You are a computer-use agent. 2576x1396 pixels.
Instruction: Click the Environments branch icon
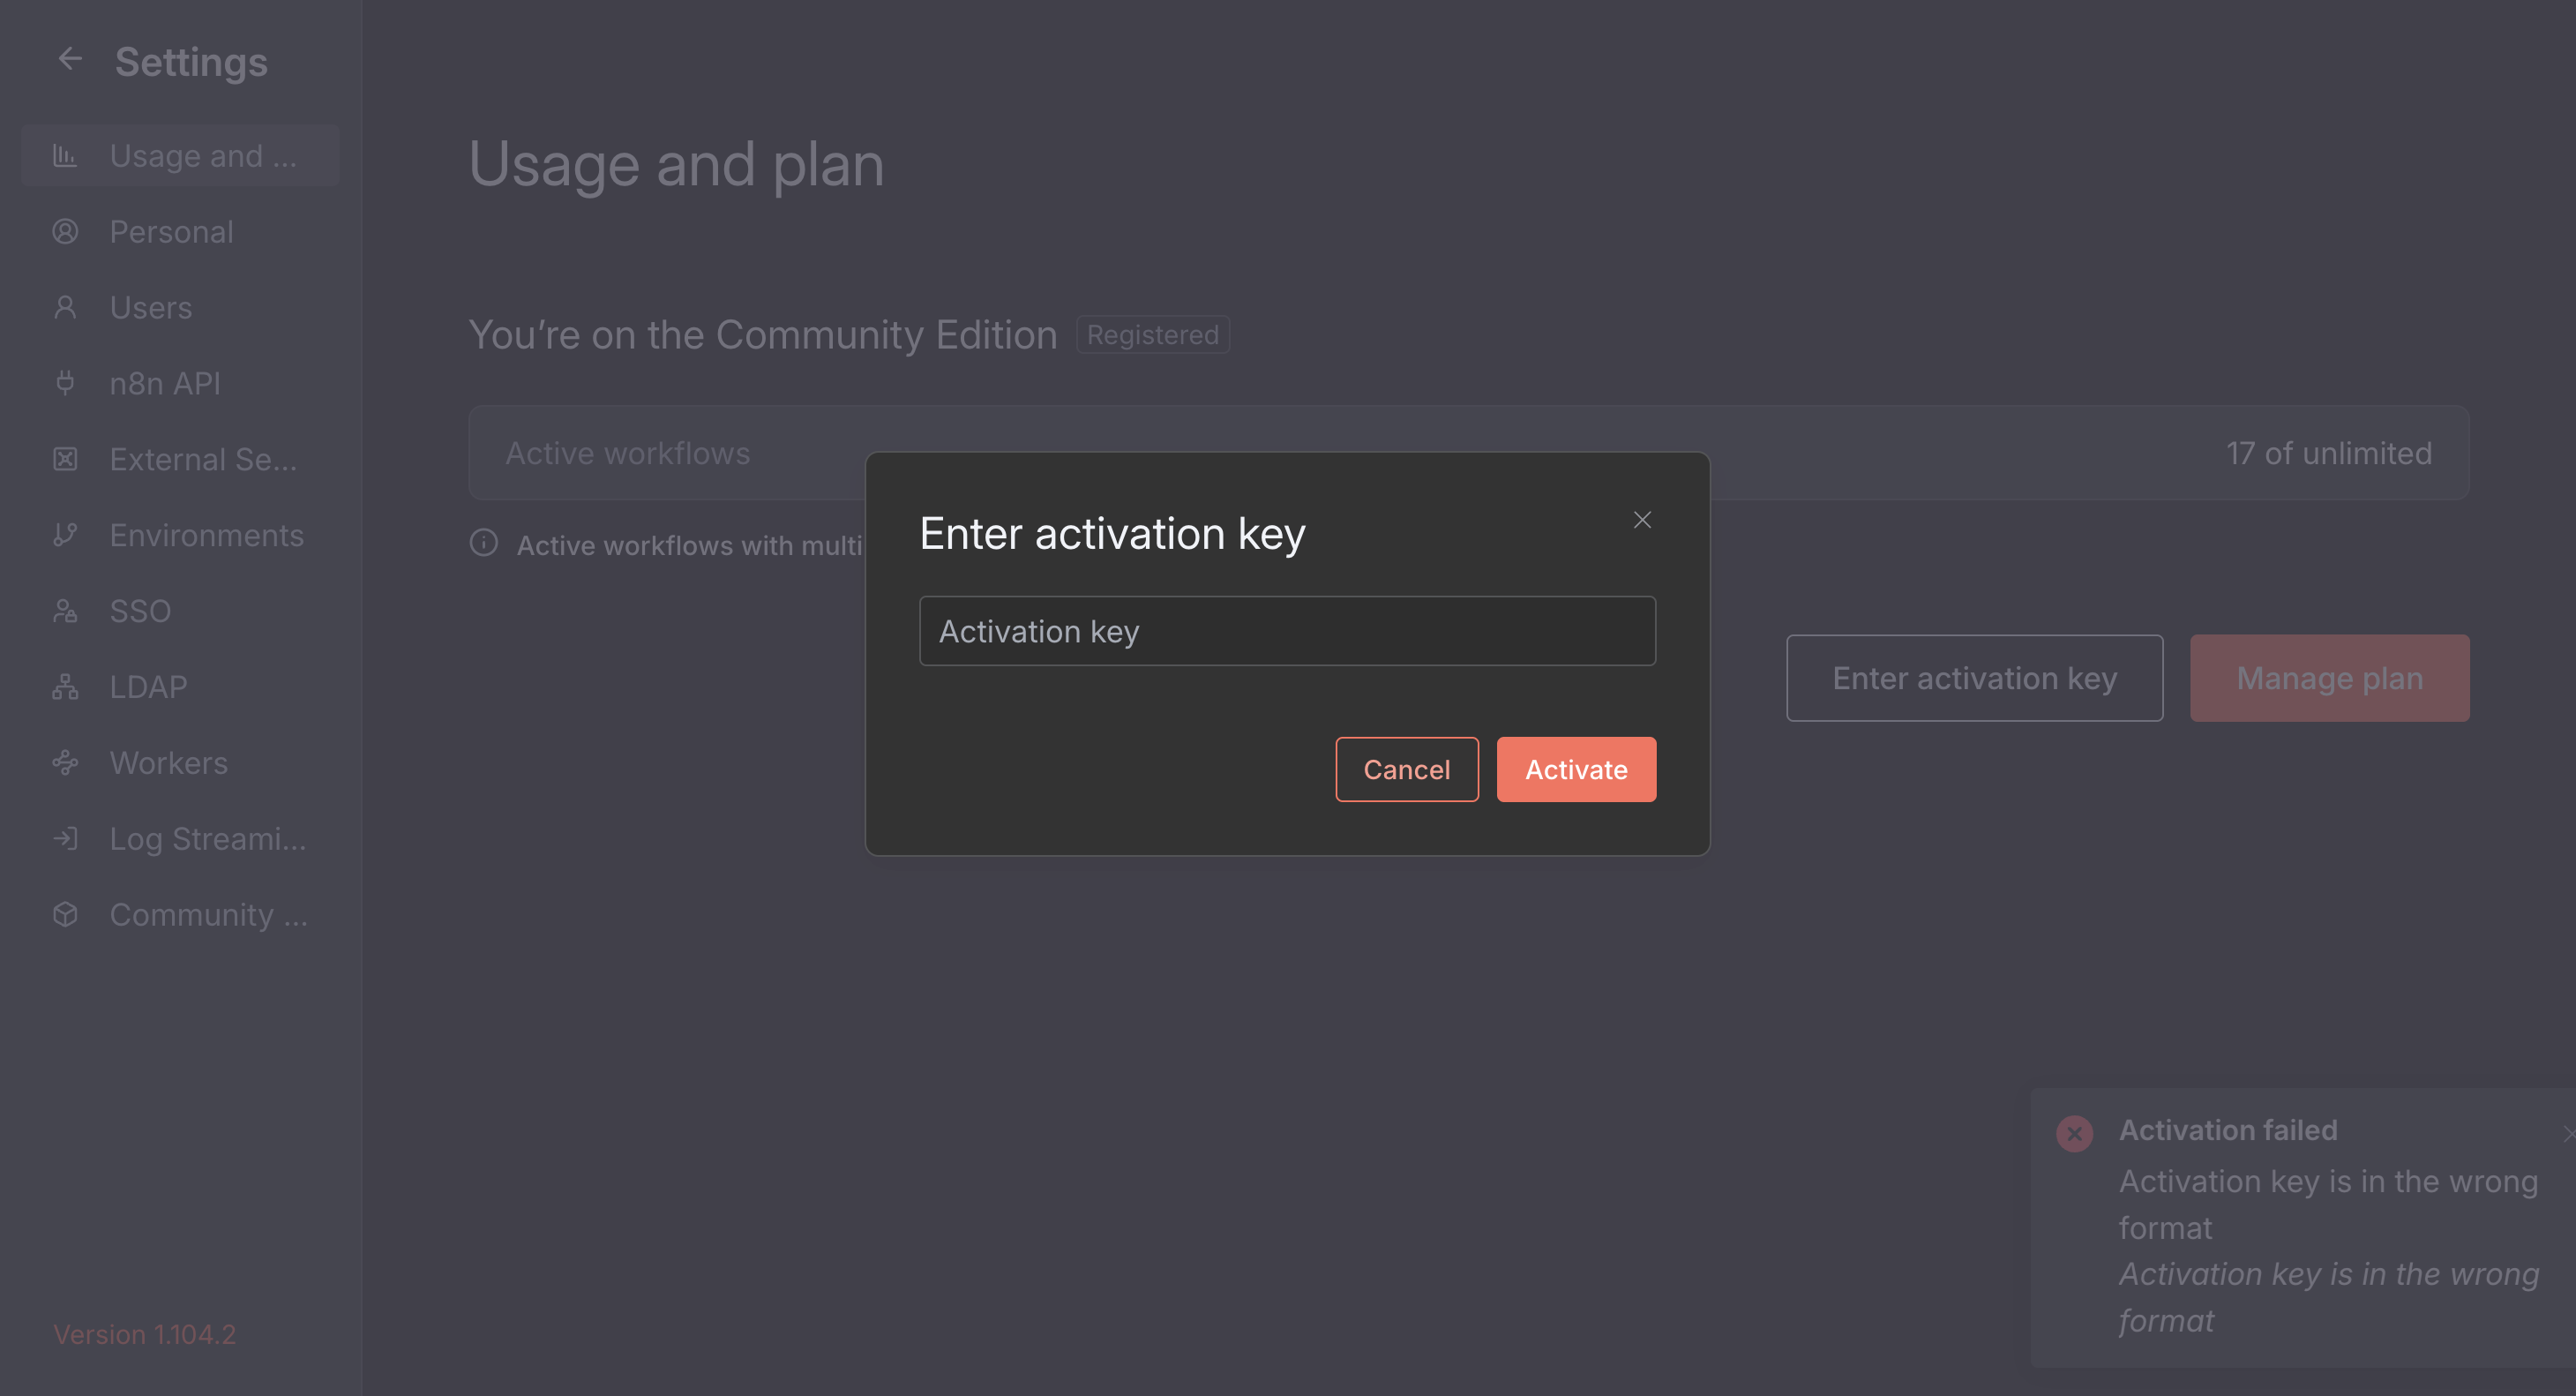pyautogui.click(x=65, y=535)
